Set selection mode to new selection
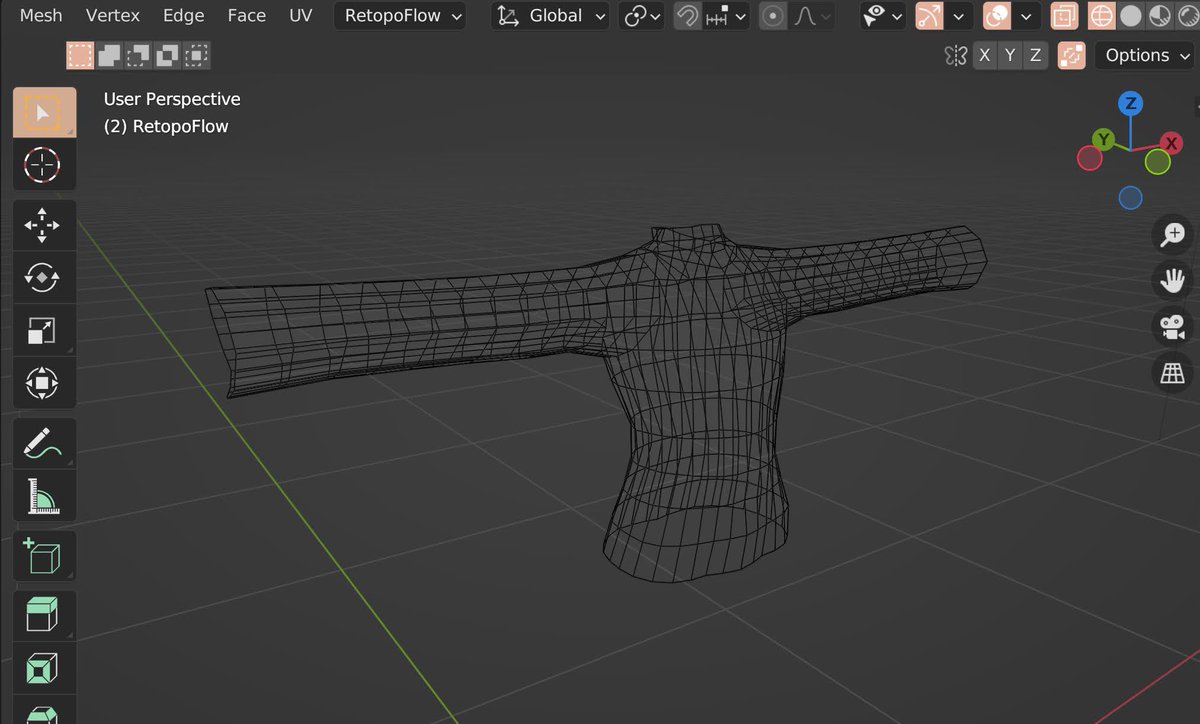 pos(80,55)
